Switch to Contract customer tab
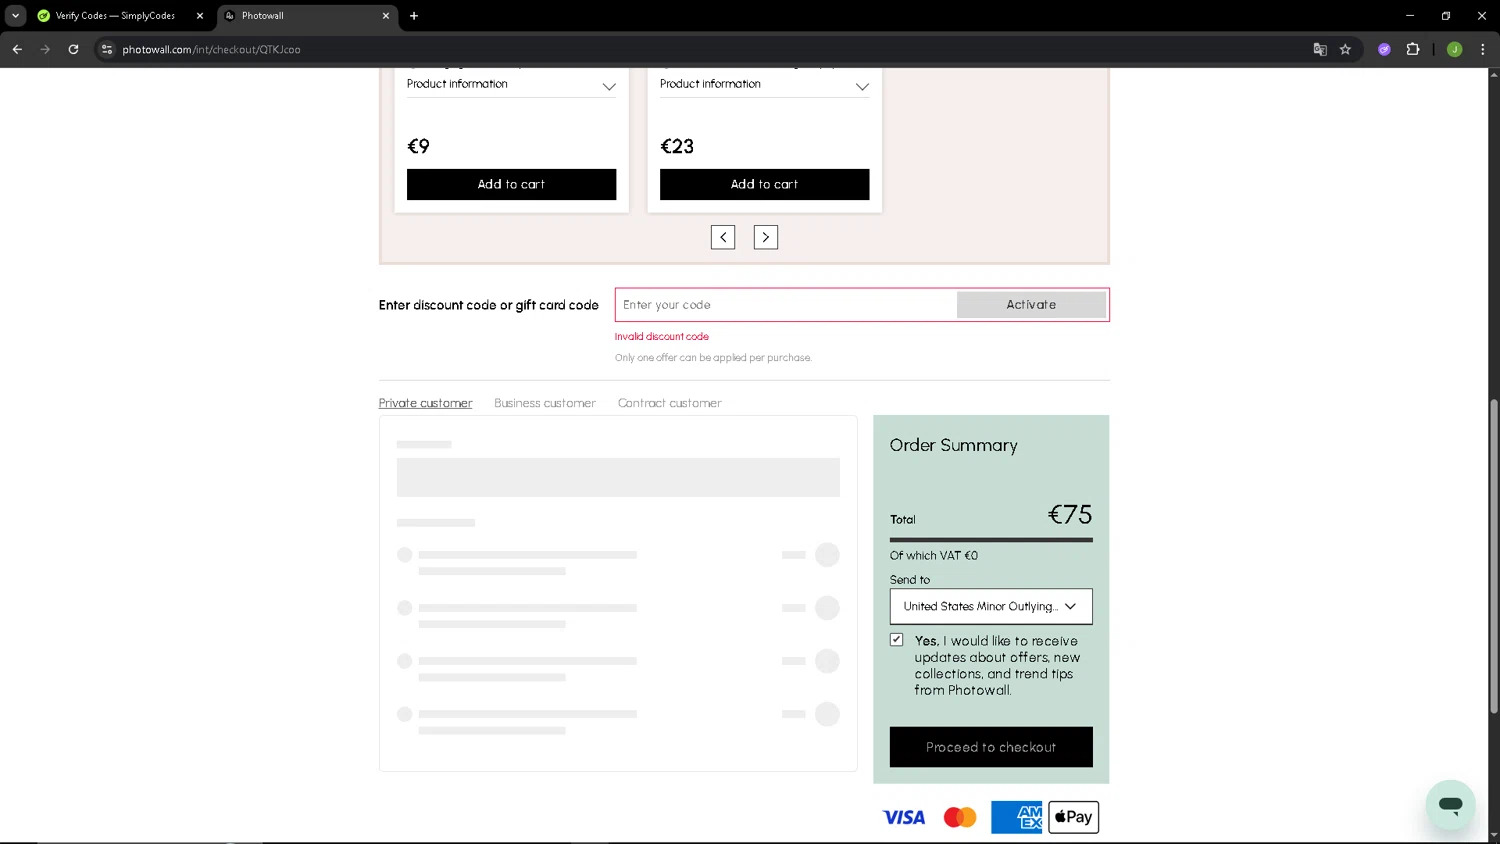The height and width of the screenshot is (844, 1500). click(x=669, y=403)
